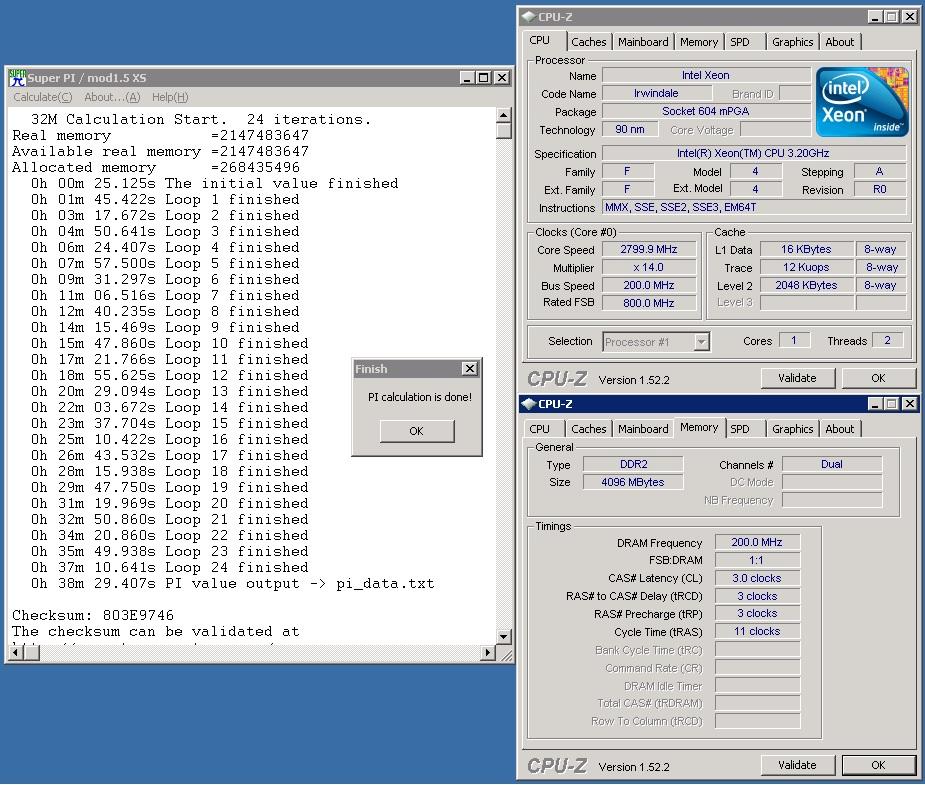
Task: Click Super PI scrollbar down arrow
Action: [x=503, y=636]
